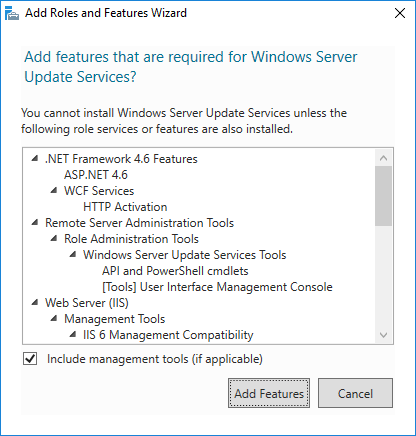Viewport: 416px width, 436px height.
Task: Select API and PowerShell cmdlets entry
Action: (x=175, y=271)
